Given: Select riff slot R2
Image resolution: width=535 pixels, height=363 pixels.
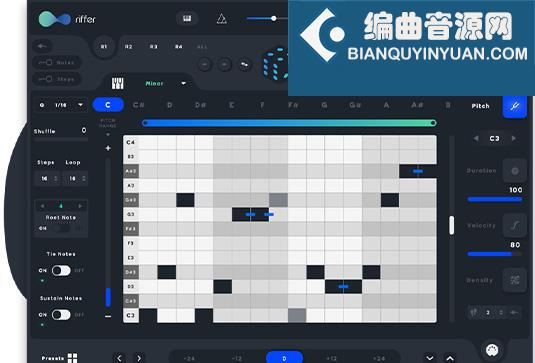Looking at the screenshot, I should point(129,47).
